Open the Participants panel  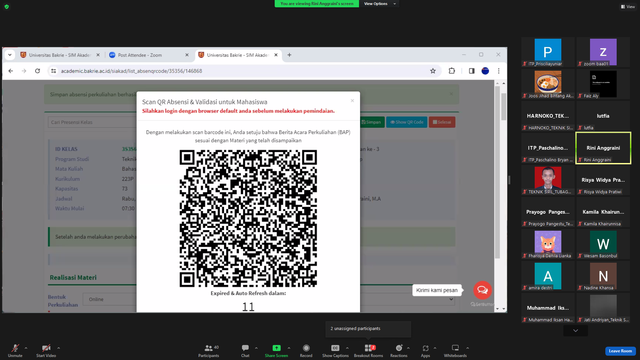click(x=209, y=350)
